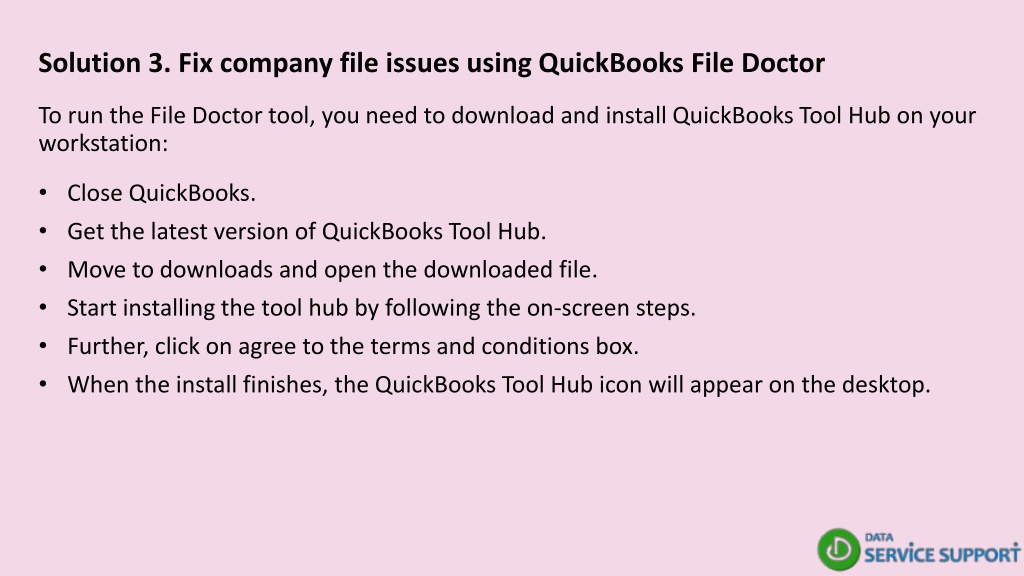Click the intro paragraph about File Doctor tool

coord(507,129)
